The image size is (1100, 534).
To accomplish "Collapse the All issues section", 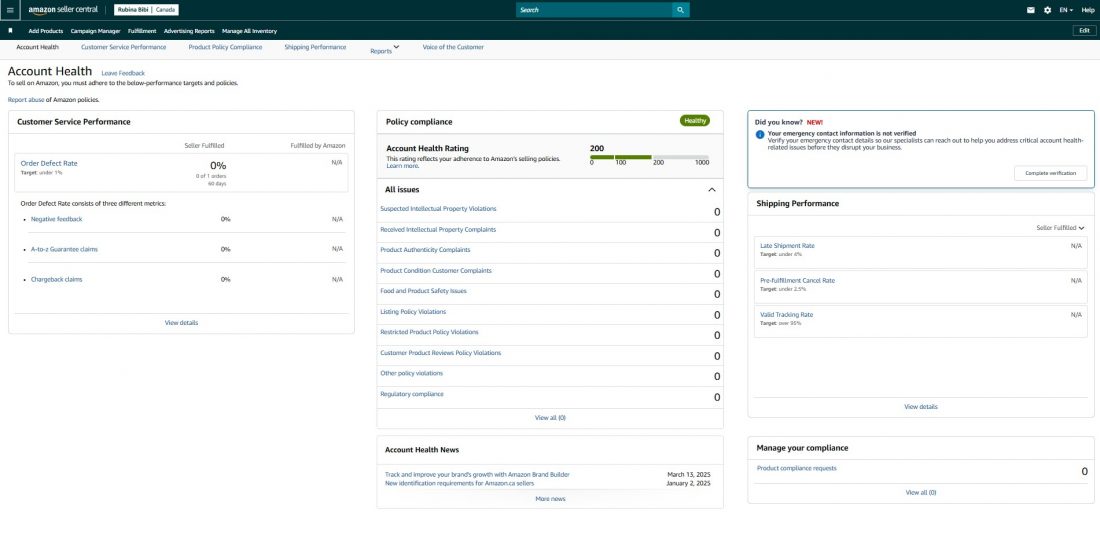I will (712, 189).
